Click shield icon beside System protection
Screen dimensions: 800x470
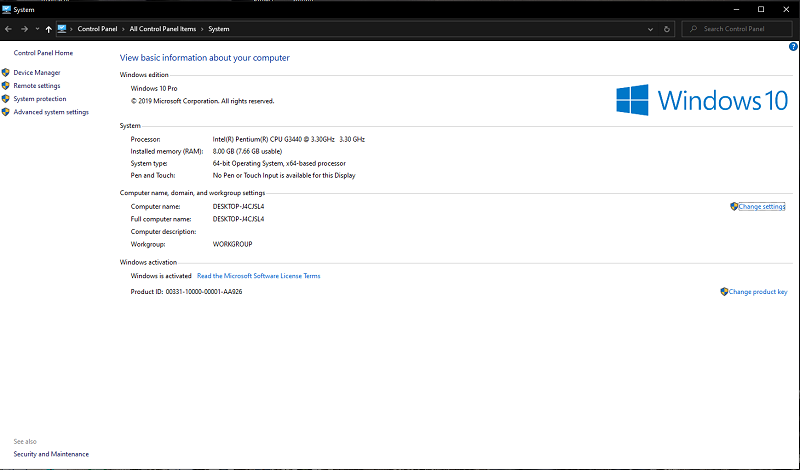pyautogui.click(x=6, y=99)
